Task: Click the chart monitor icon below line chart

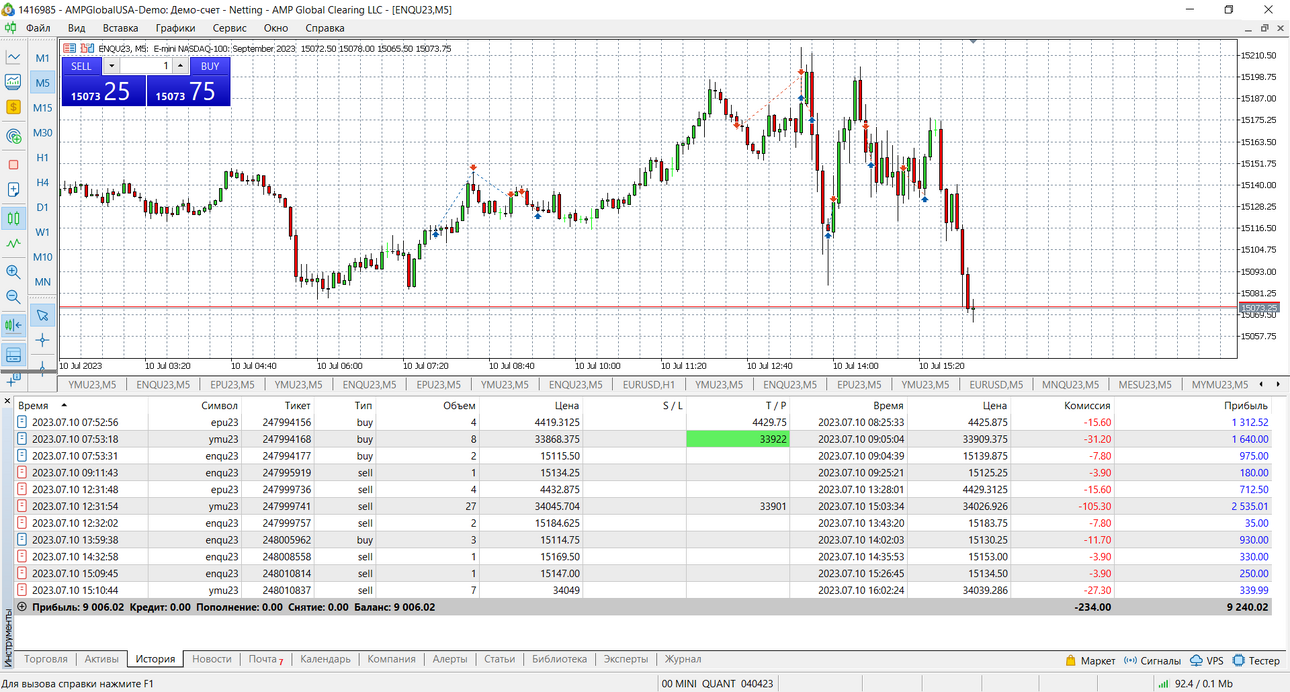Action: click(x=14, y=82)
